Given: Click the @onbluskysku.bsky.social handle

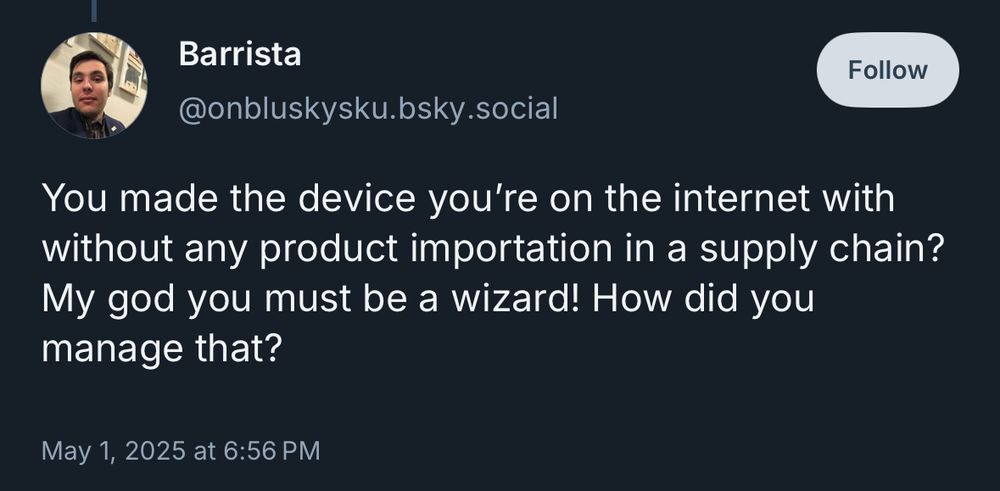Looking at the screenshot, I should (x=369, y=108).
